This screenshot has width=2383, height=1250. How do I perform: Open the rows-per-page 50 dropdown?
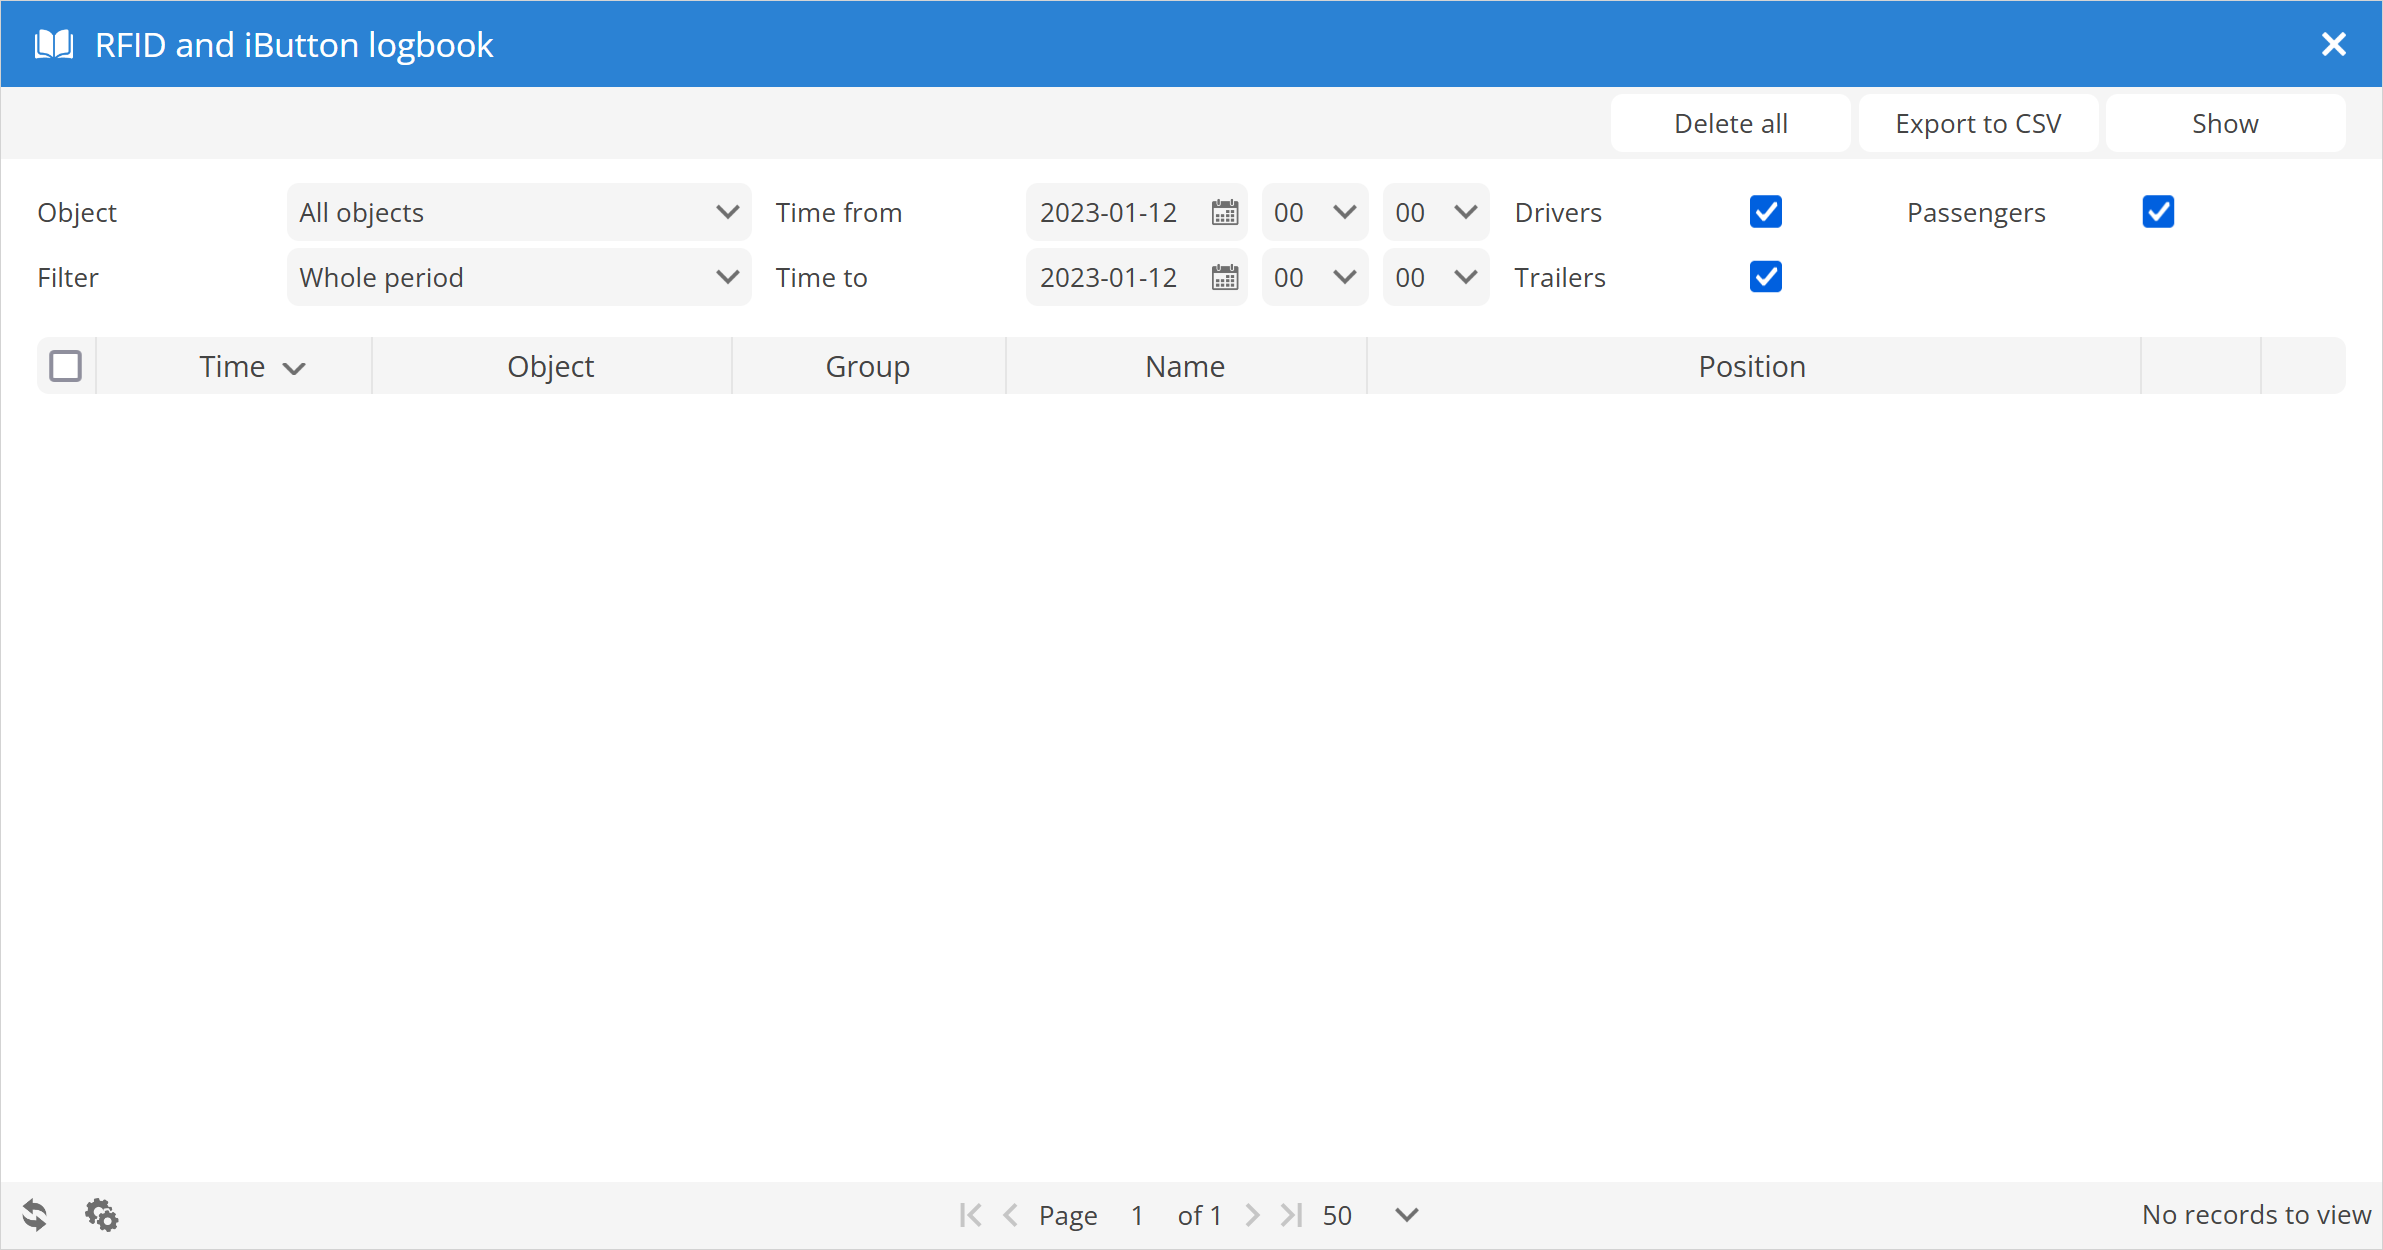tap(1406, 1215)
